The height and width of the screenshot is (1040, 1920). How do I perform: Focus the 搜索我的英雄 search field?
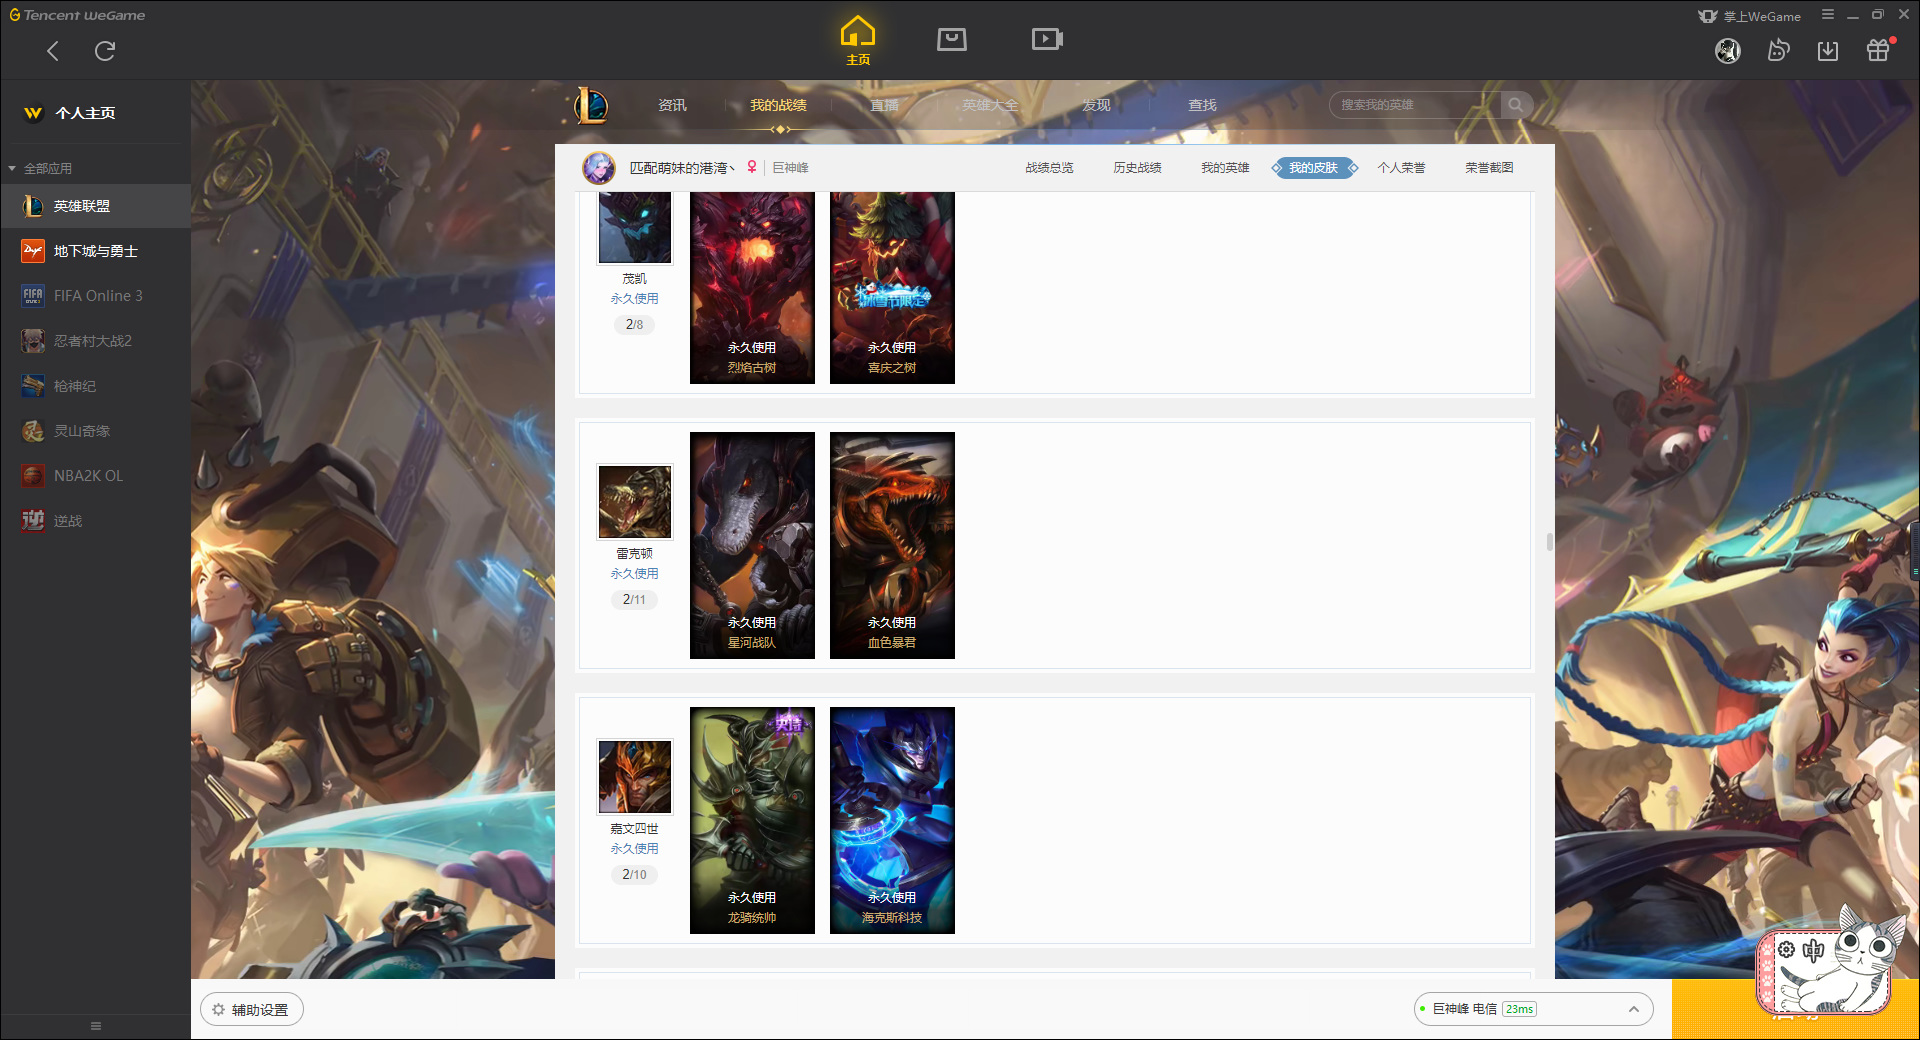pos(1415,105)
